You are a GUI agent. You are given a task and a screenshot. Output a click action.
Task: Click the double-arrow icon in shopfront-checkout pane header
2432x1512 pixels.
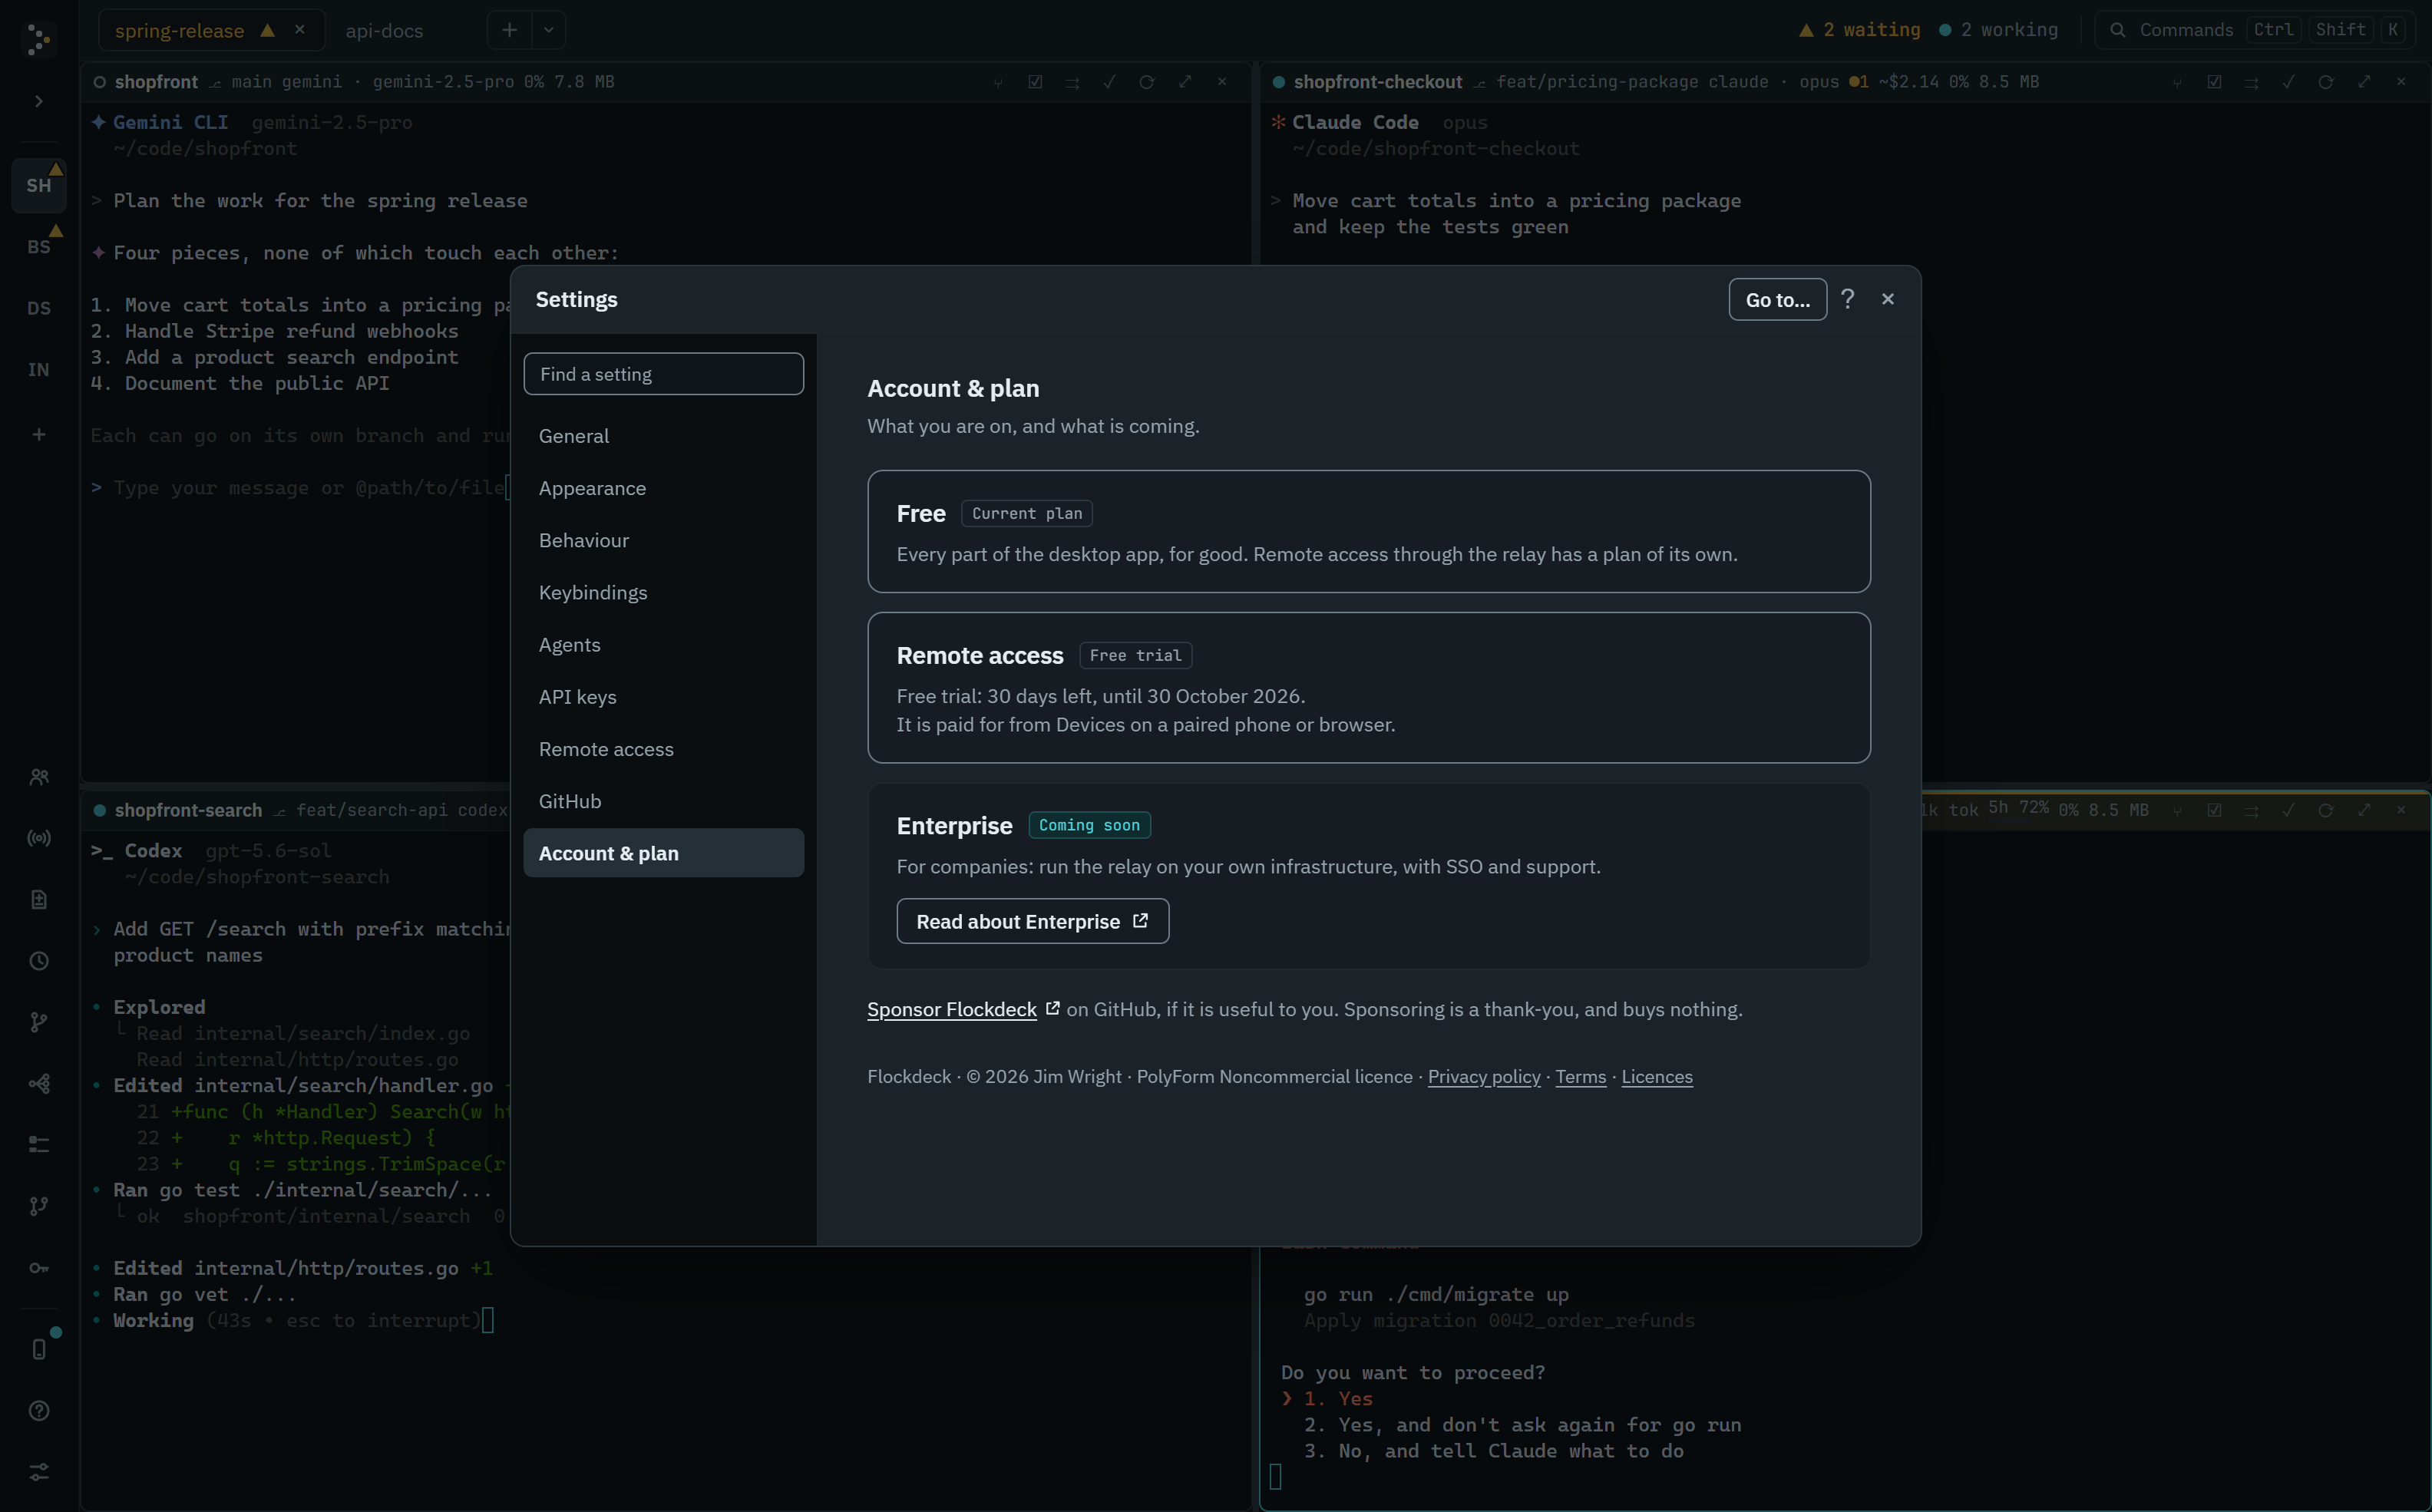(2251, 82)
